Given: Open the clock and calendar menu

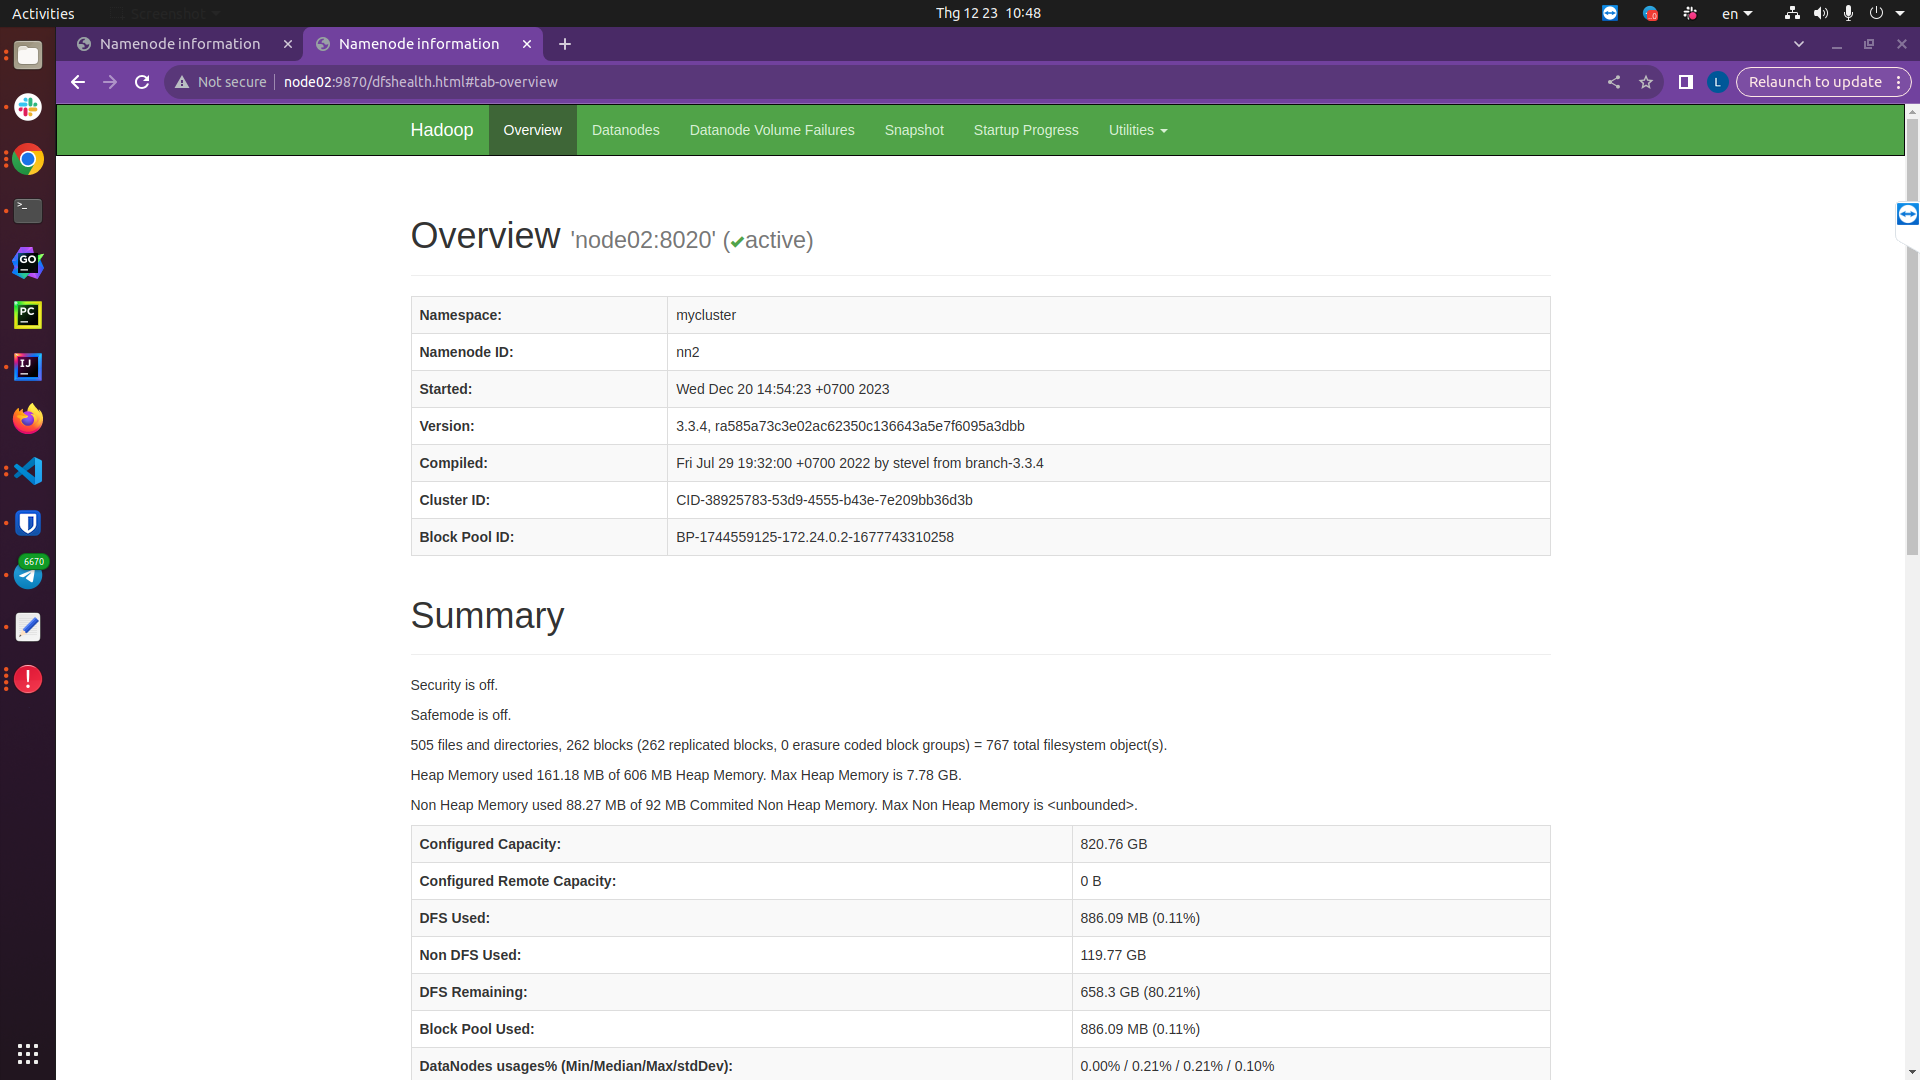Looking at the screenshot, I should coord(988,13).
